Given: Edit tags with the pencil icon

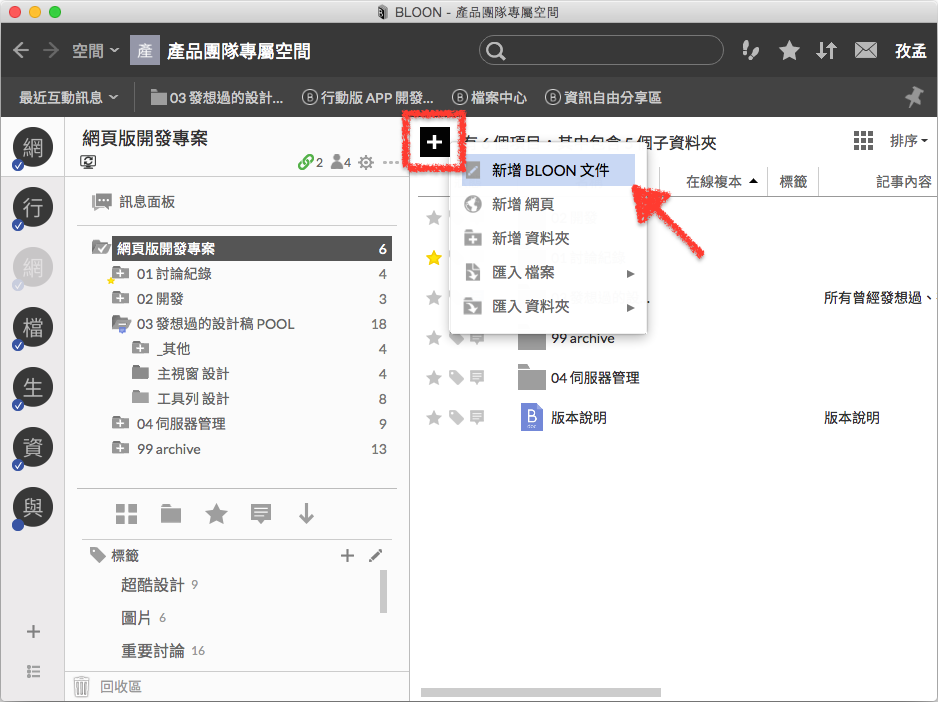Looking at the screenshot, I should pyautogui.click(x=376, y=555).
